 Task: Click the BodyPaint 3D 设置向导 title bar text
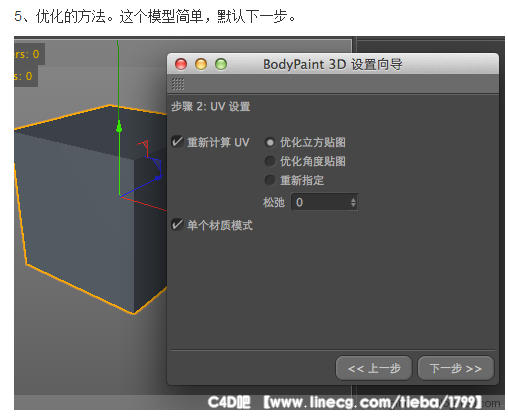333,64
